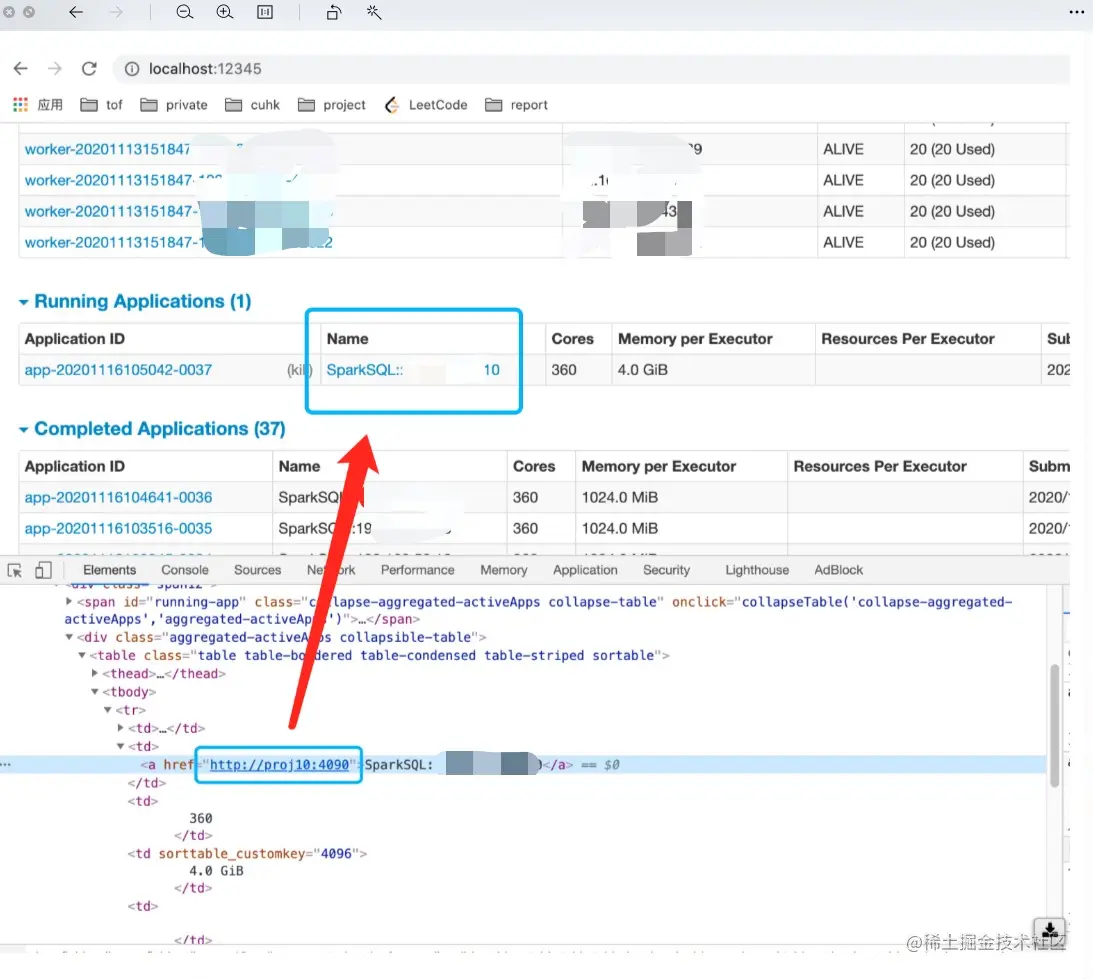
Task: Collapse the table node in DevTools
Action: [x=82, y=655]
